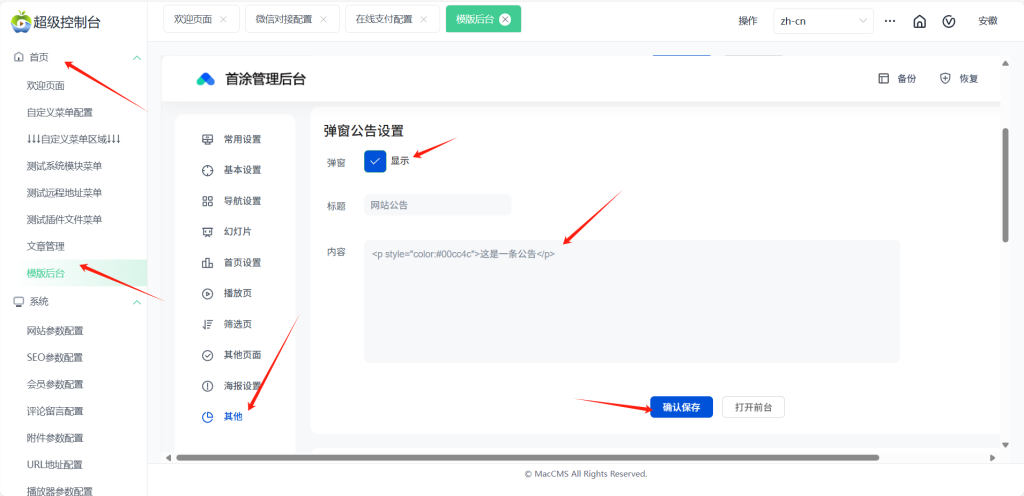Click the 打开前台 button
1024x496 pixels.
(x=753, y=407)
